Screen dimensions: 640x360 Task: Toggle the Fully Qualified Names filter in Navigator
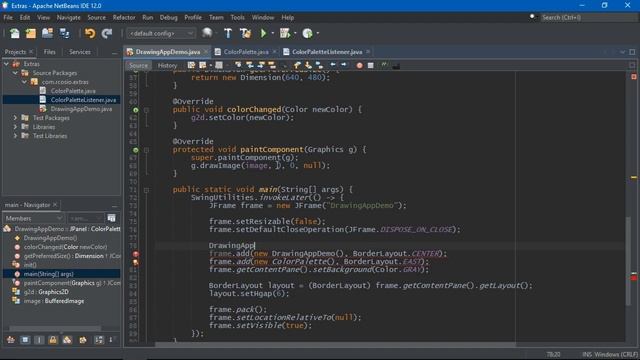pyautogui.click(x=83, y=340)
